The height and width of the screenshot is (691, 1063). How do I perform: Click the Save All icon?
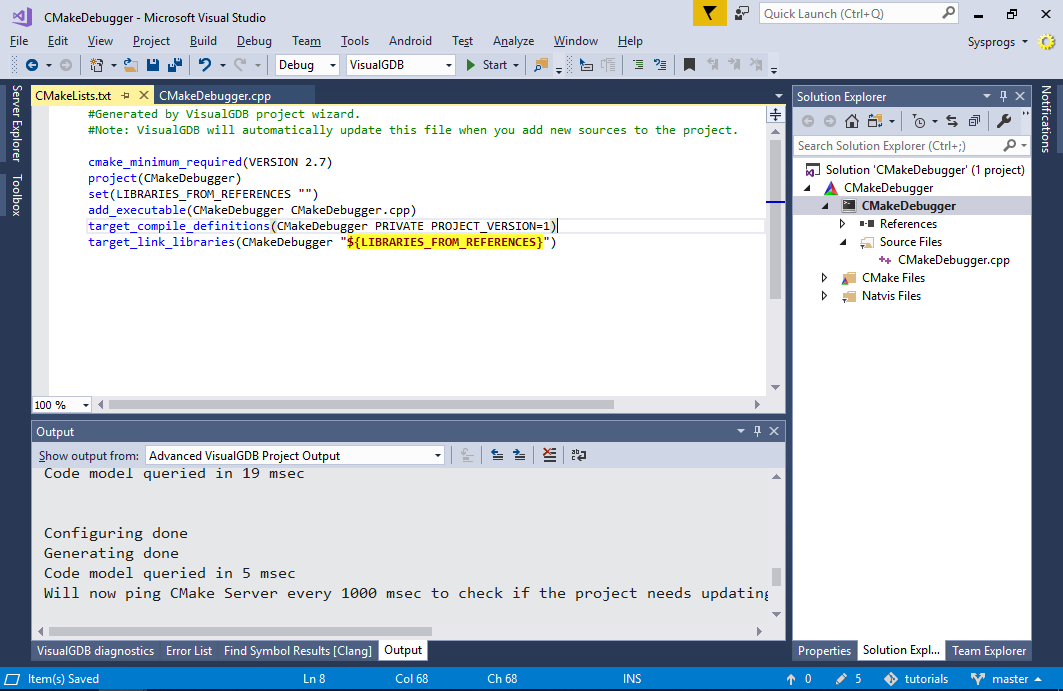175,65
